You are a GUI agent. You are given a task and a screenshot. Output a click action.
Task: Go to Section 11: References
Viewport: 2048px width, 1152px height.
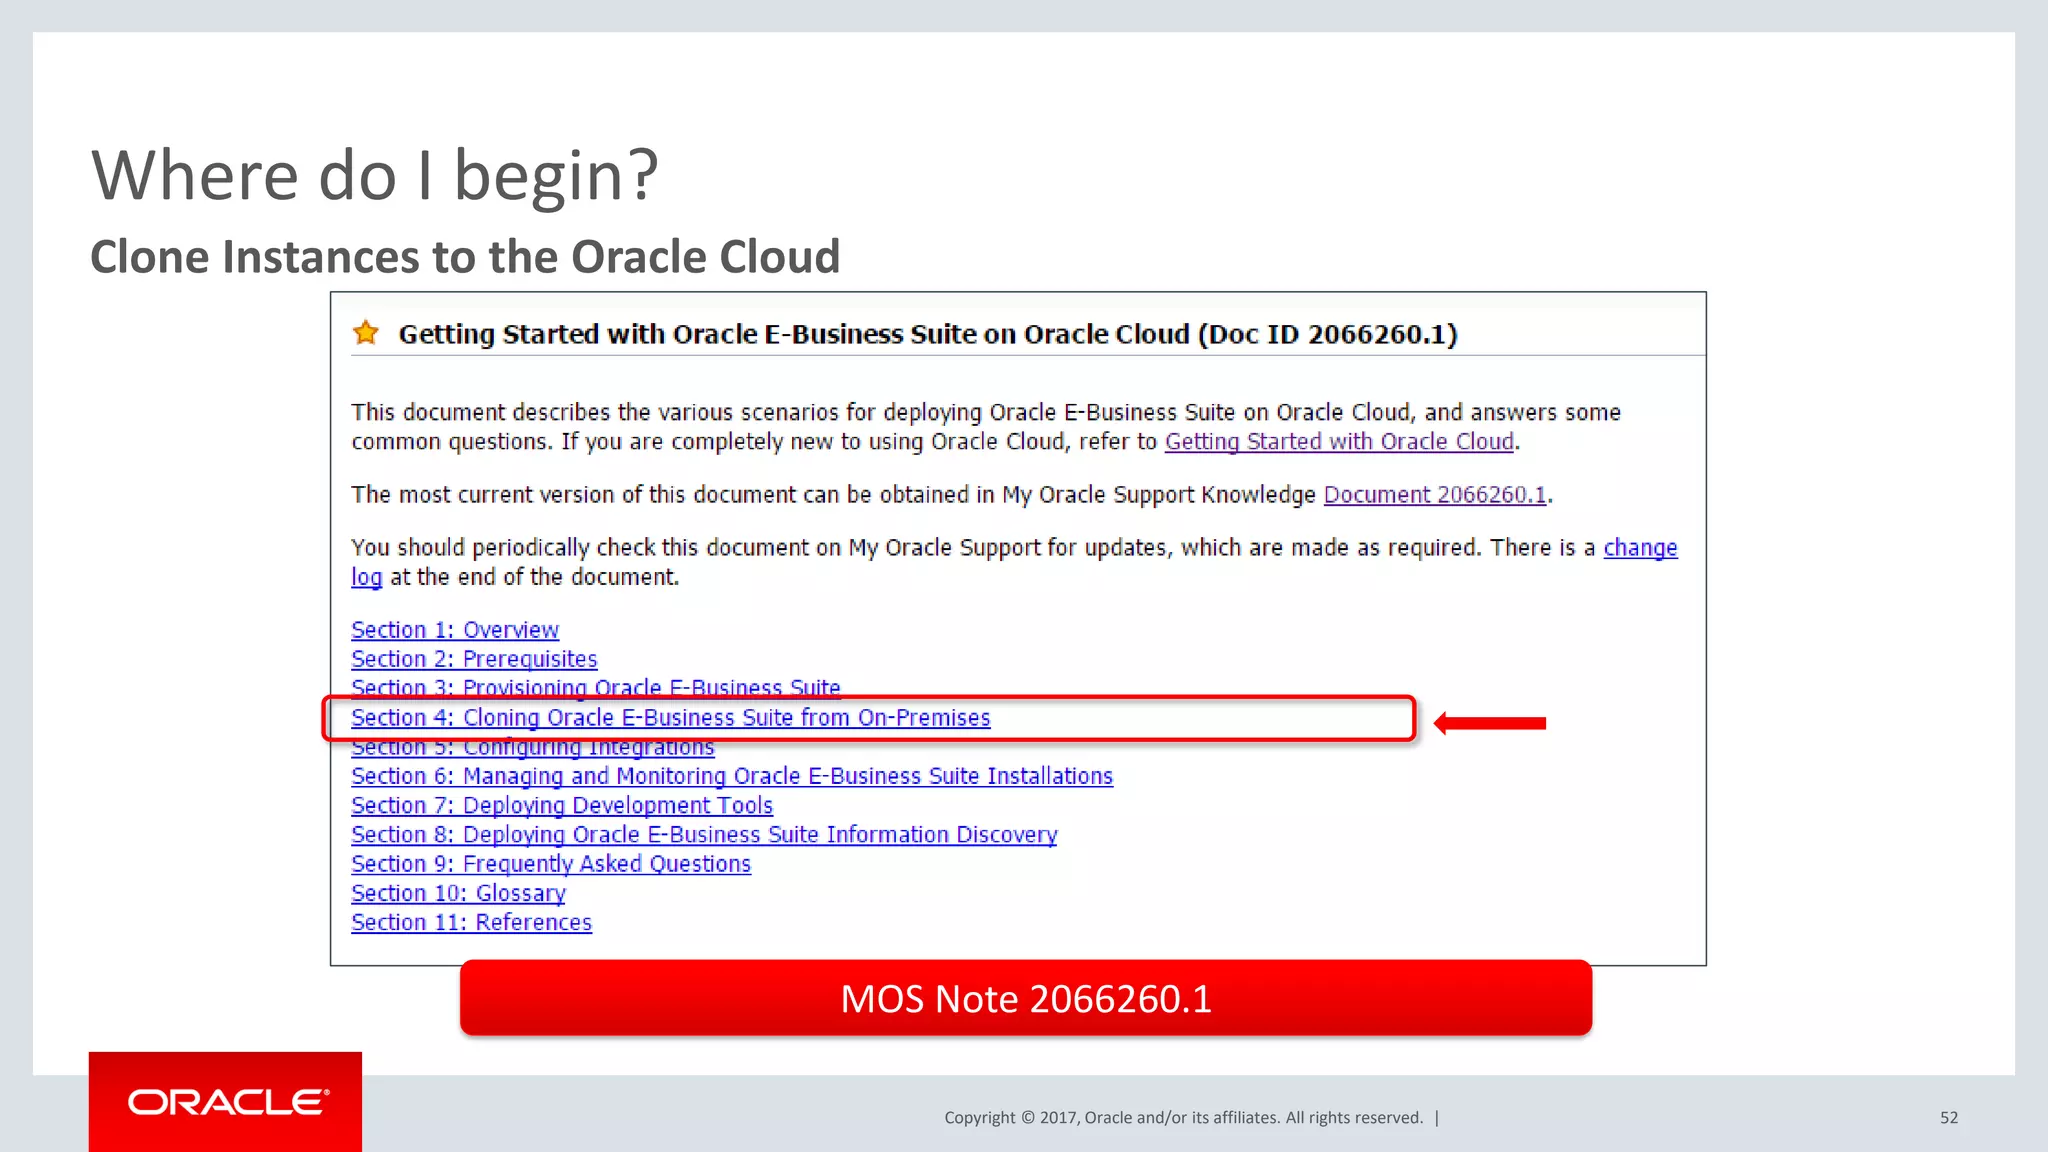471,922
